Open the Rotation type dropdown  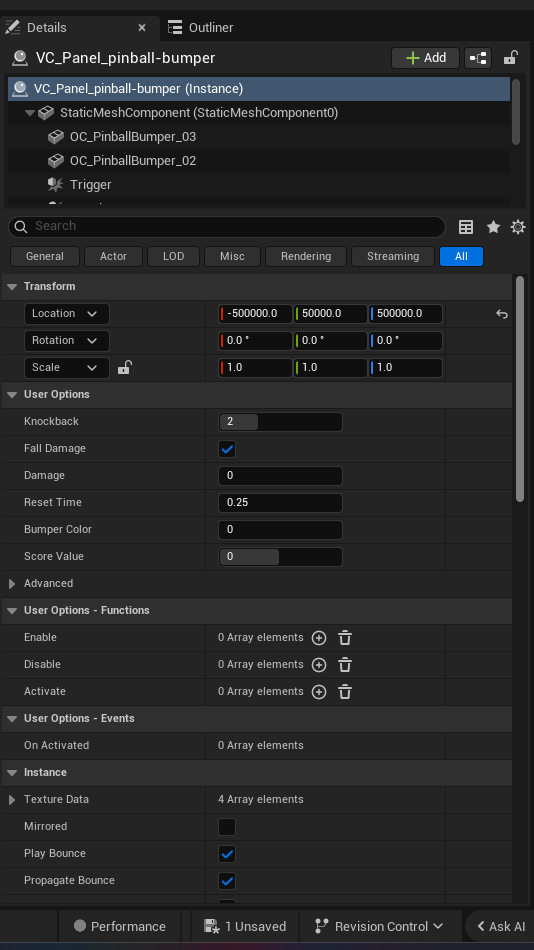(67, 340)
